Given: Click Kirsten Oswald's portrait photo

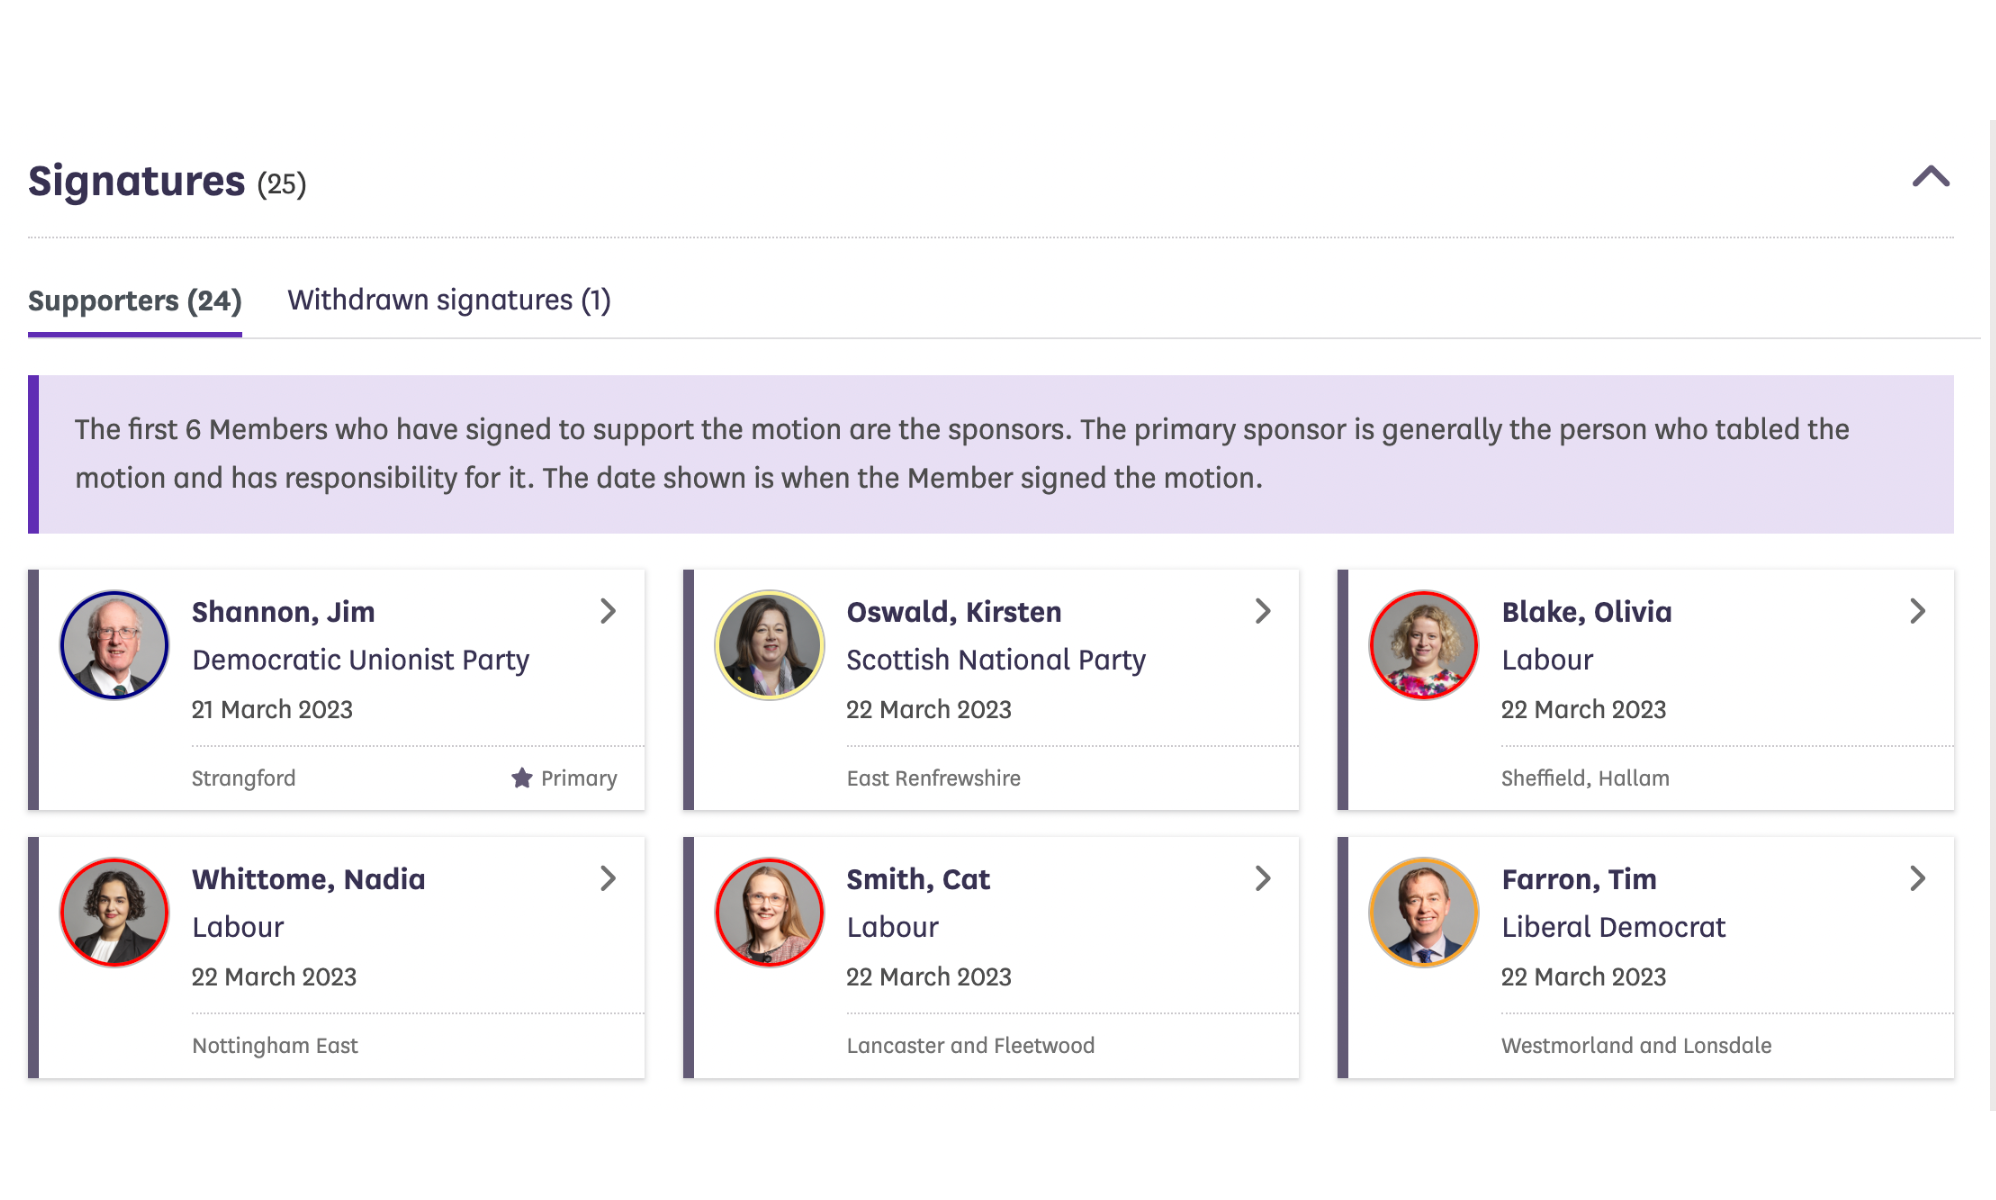Looking at the screenshot, I should pos(769,645).
